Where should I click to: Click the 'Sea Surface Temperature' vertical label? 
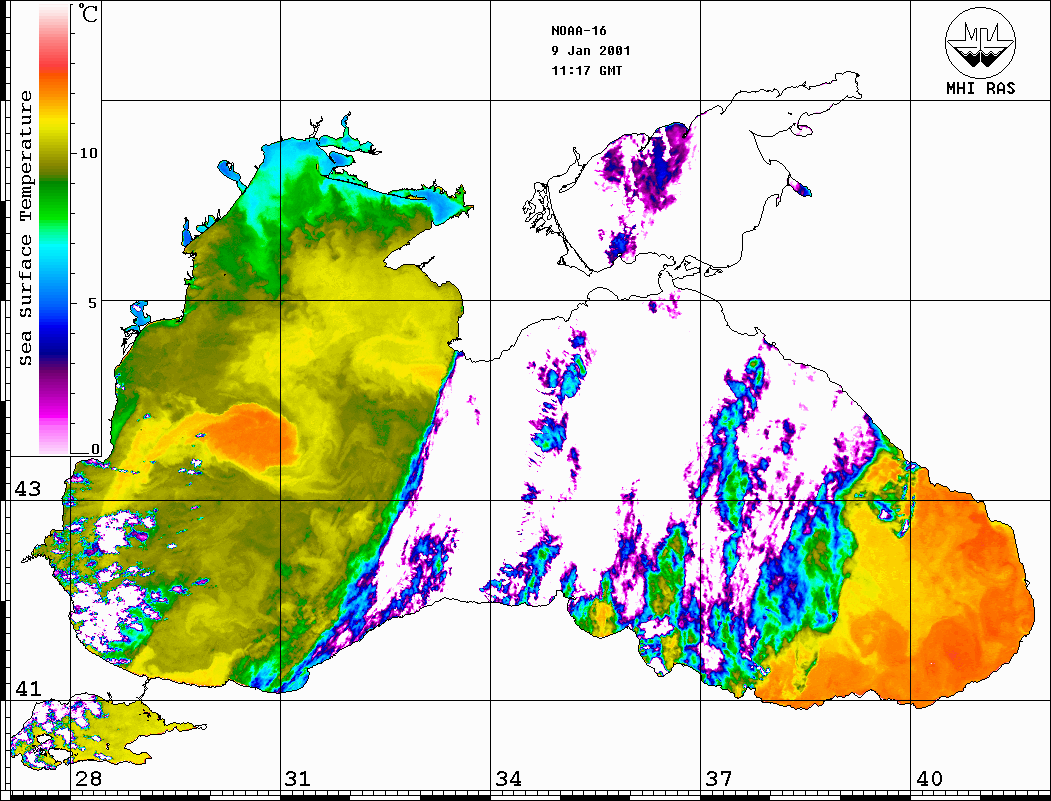pos(26,228)
